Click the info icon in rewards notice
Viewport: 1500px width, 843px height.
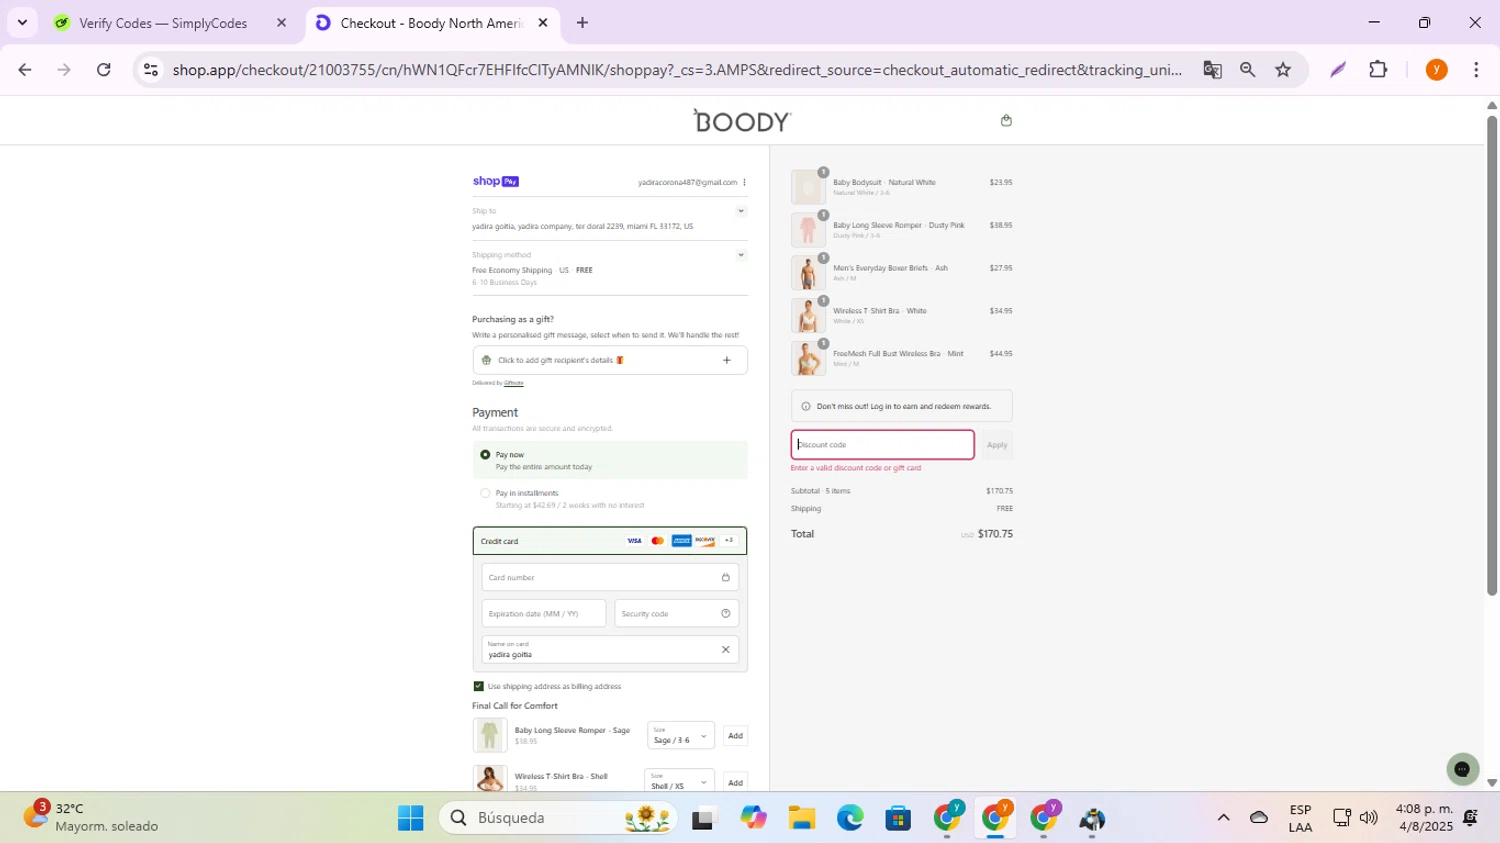[x=806, y=406]
